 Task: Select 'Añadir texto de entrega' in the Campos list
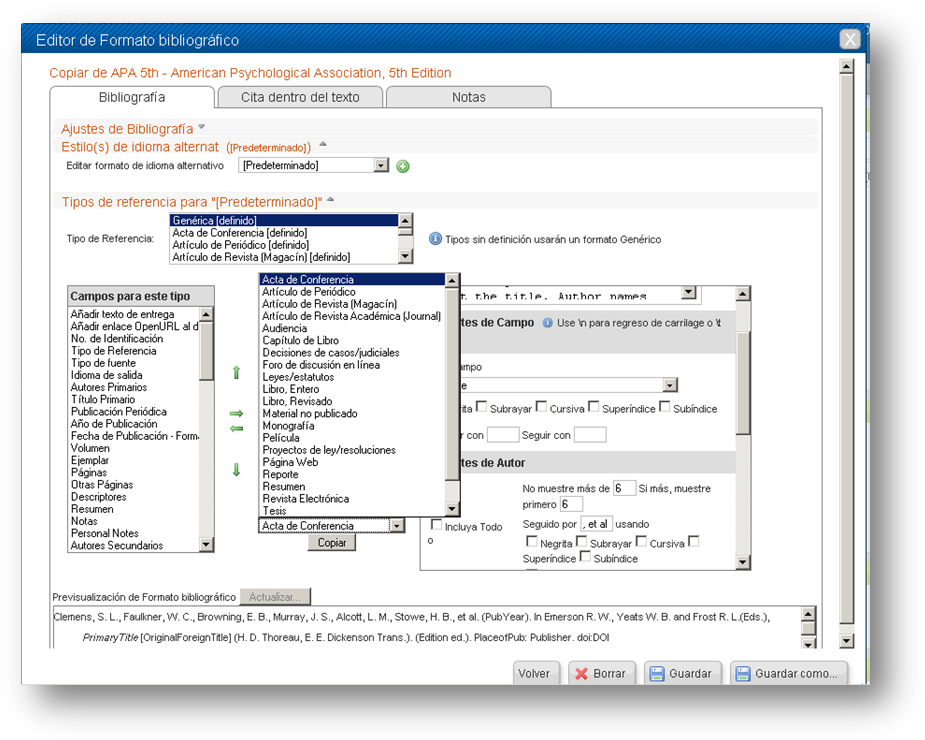(135, 314)
